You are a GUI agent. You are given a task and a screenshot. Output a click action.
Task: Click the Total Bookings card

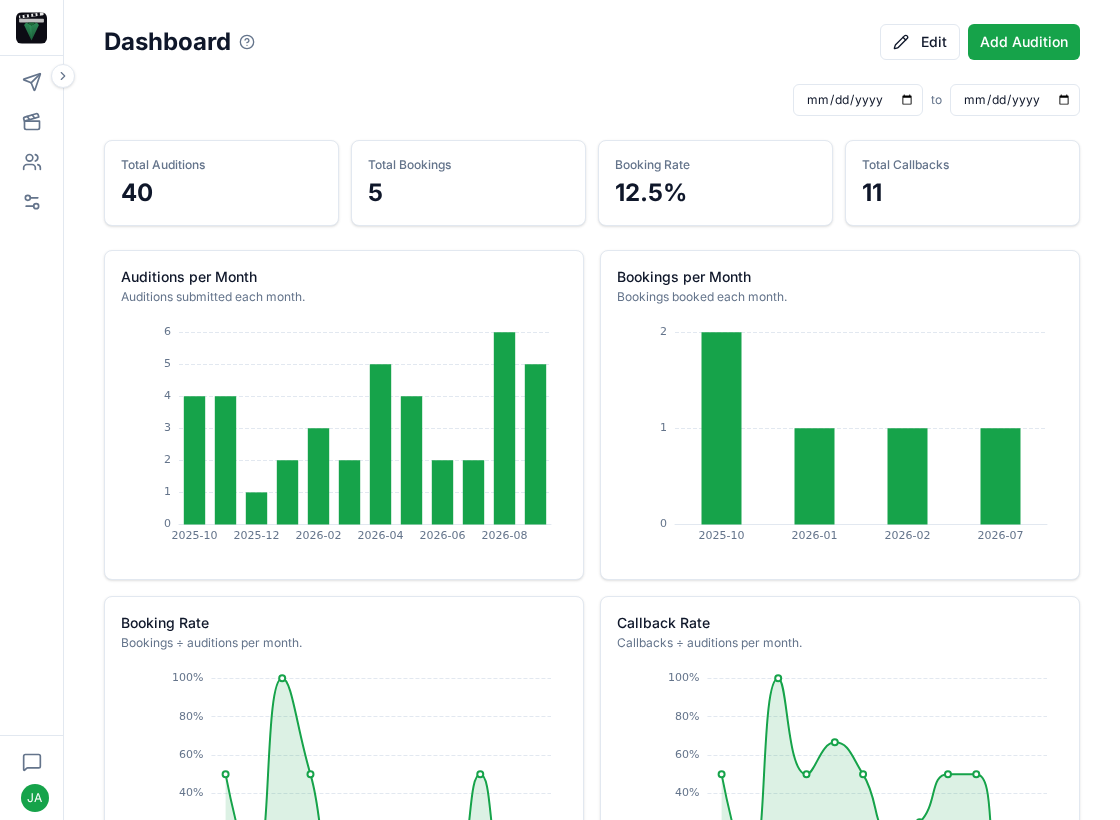468,183
